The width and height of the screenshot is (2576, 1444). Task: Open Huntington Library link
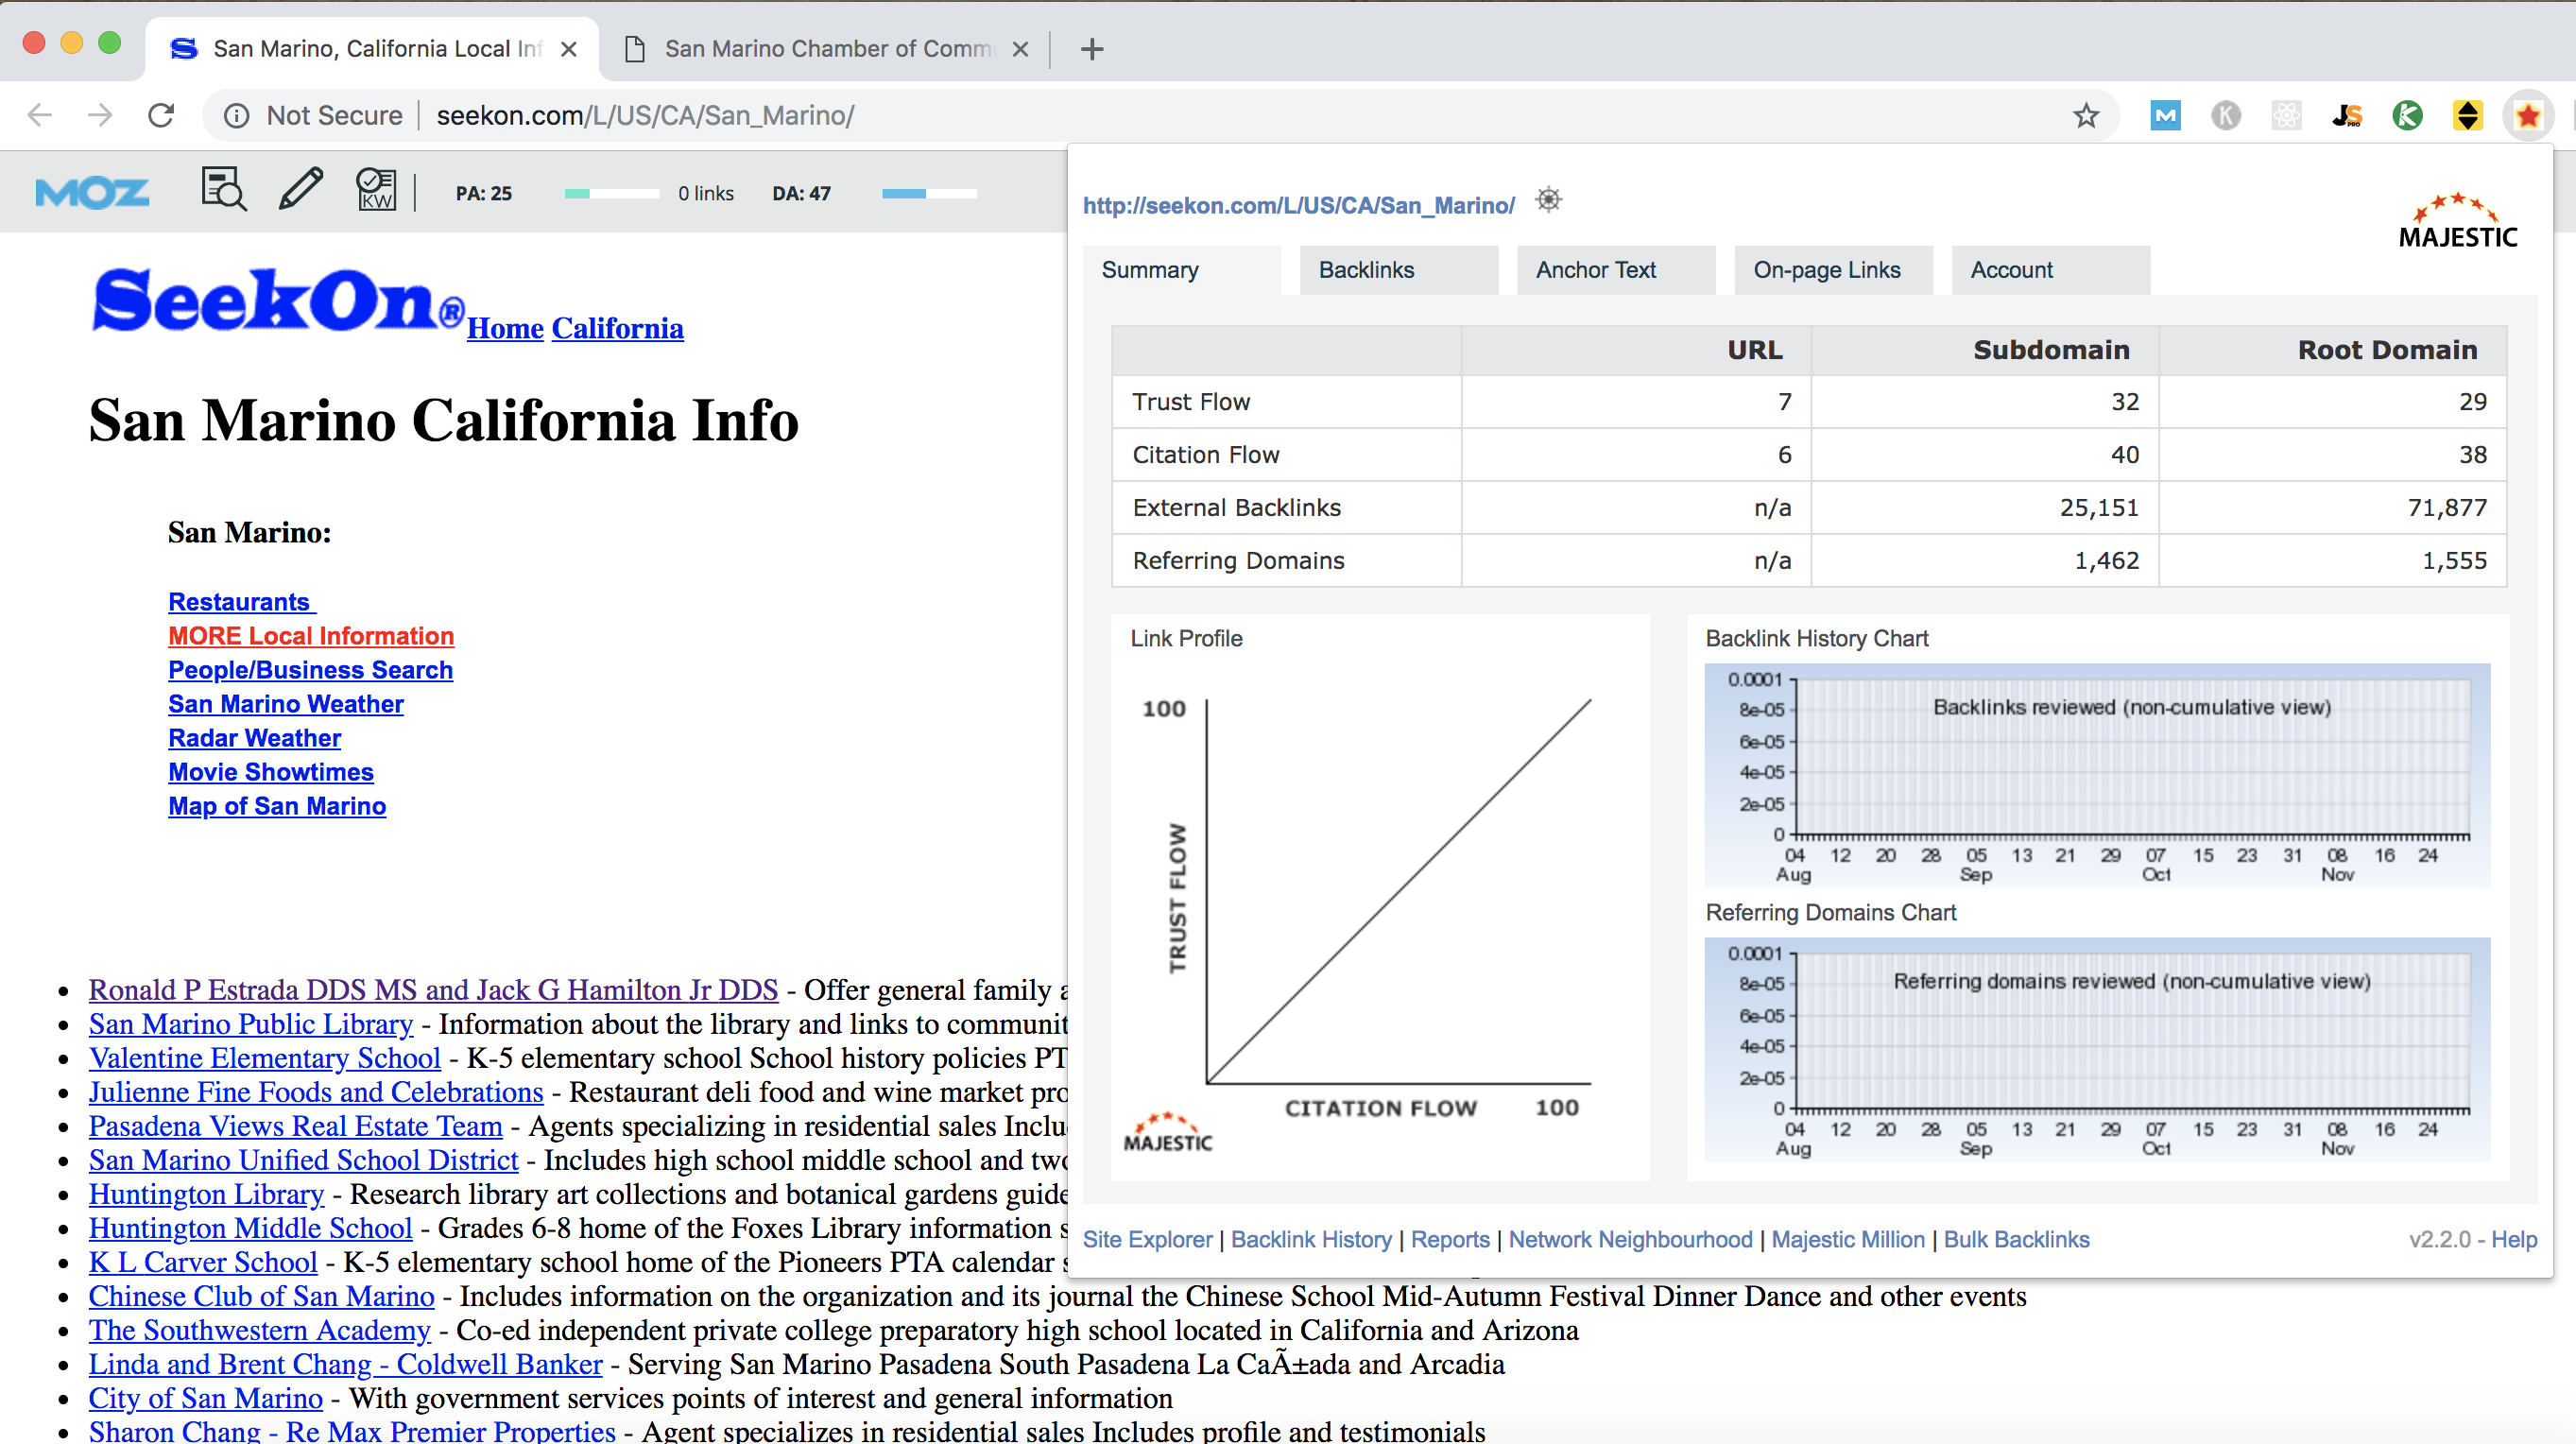pos(206,1194)
